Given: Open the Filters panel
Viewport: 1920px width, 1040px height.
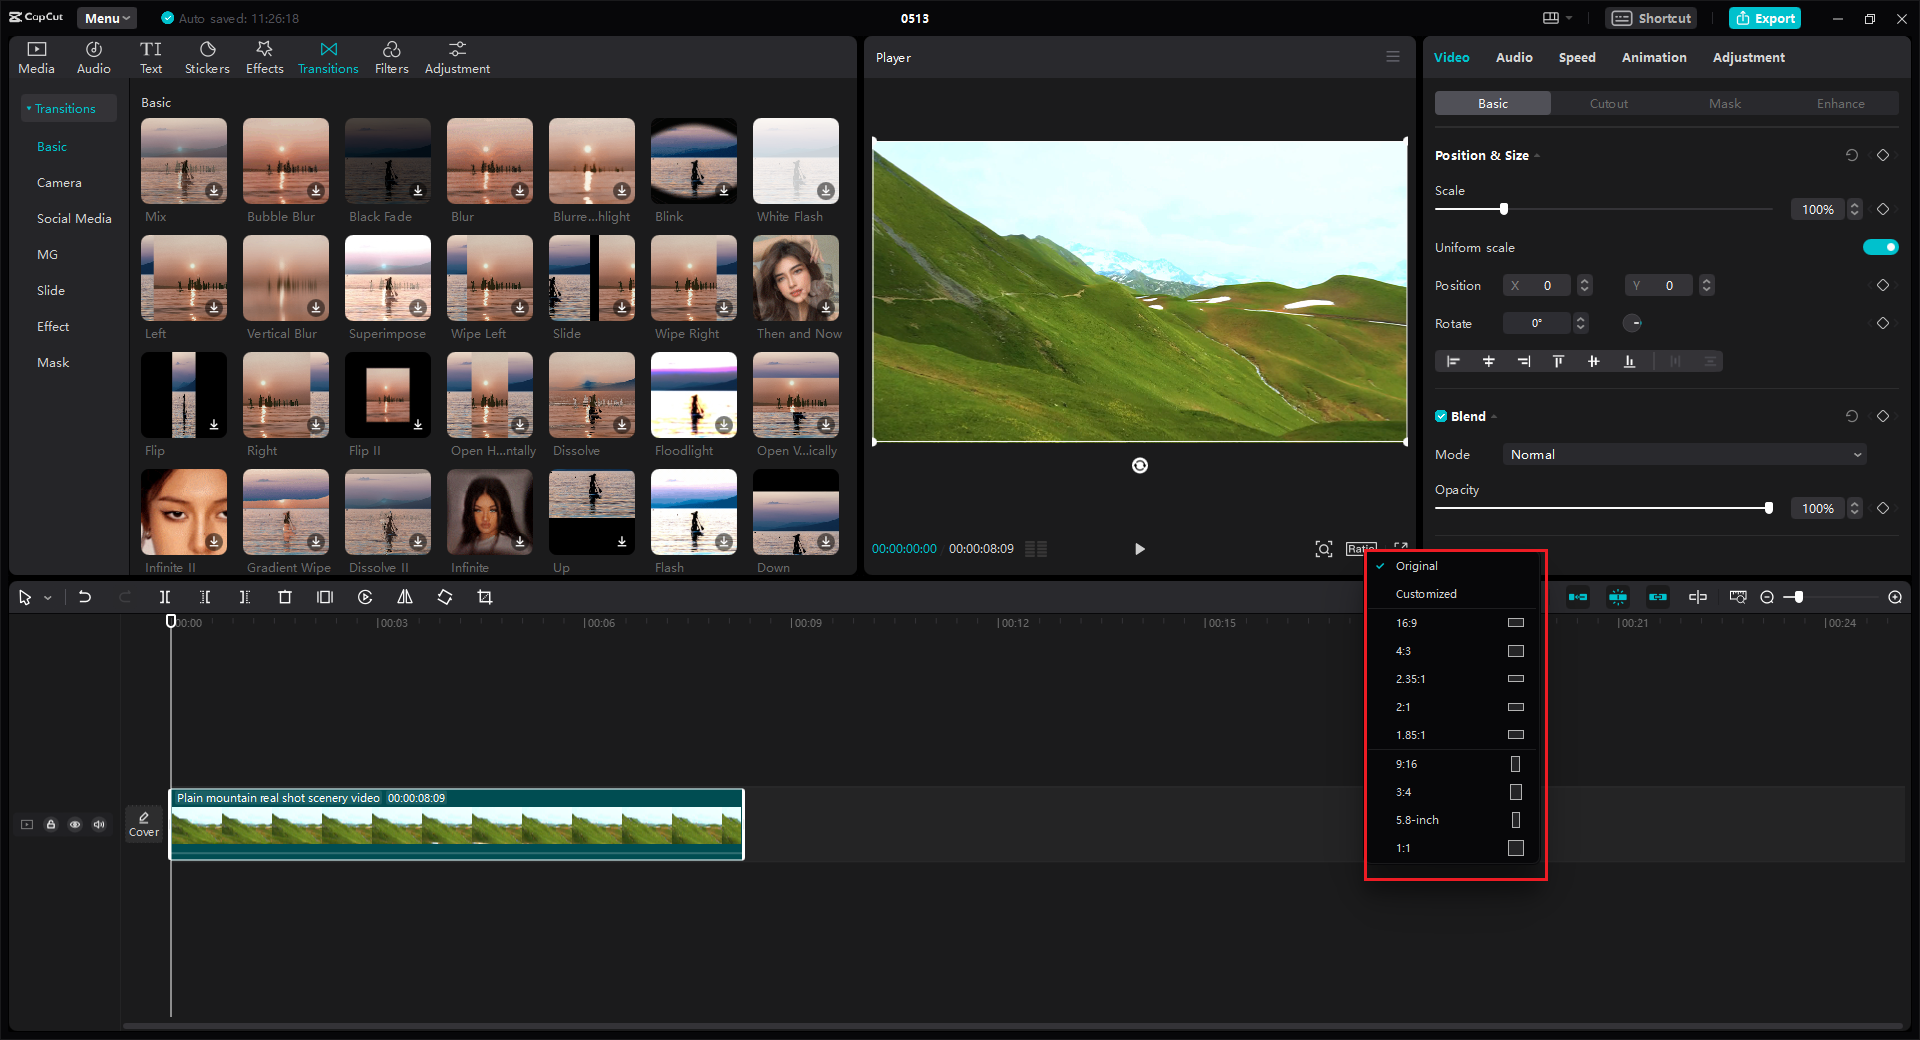Looking at the screenshot, I should [391, 55].
